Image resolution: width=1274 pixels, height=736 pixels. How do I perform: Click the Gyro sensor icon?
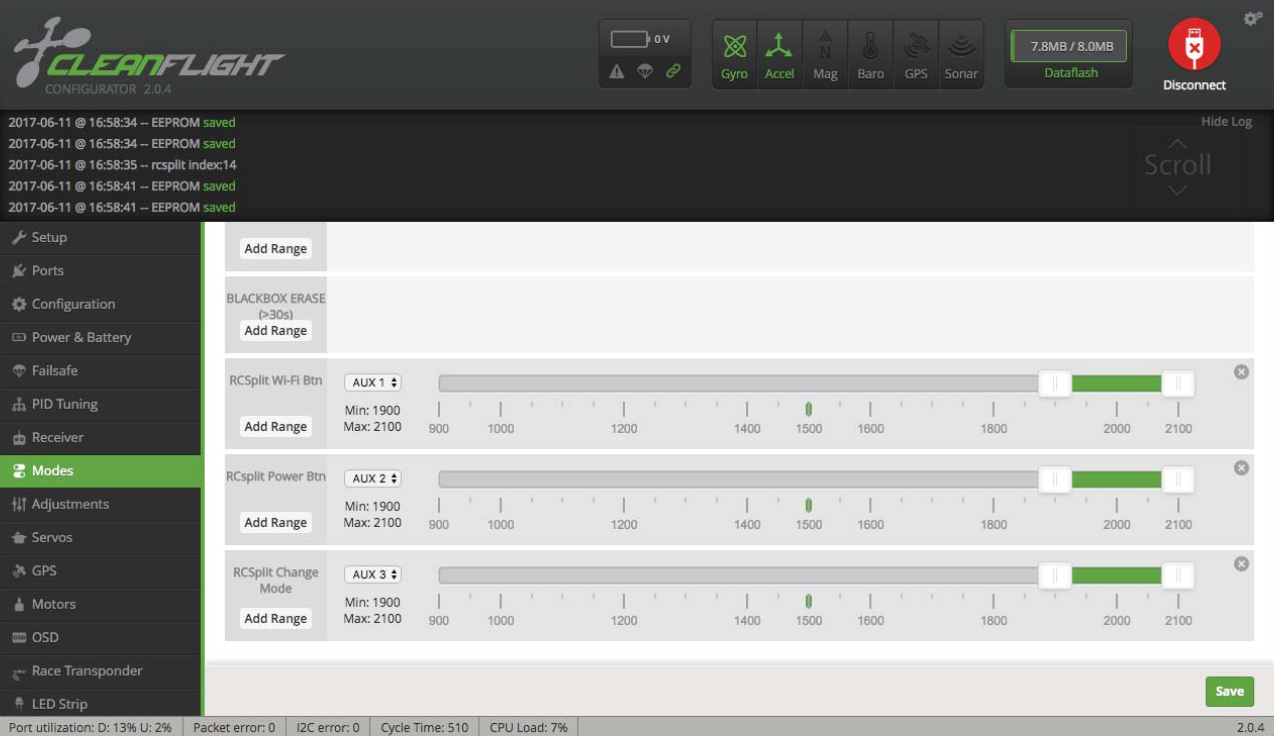pyautogui.click(x=734, y=55)
